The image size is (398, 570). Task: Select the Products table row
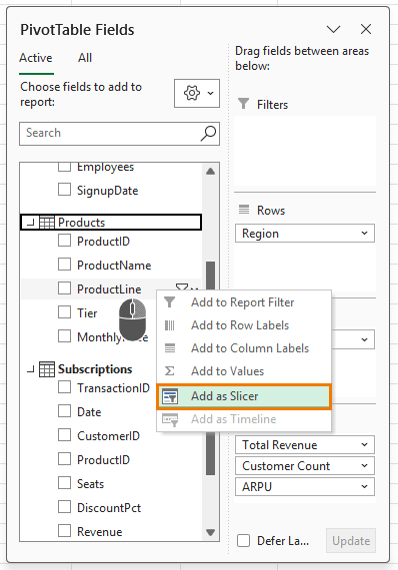[x=111, y=222]
